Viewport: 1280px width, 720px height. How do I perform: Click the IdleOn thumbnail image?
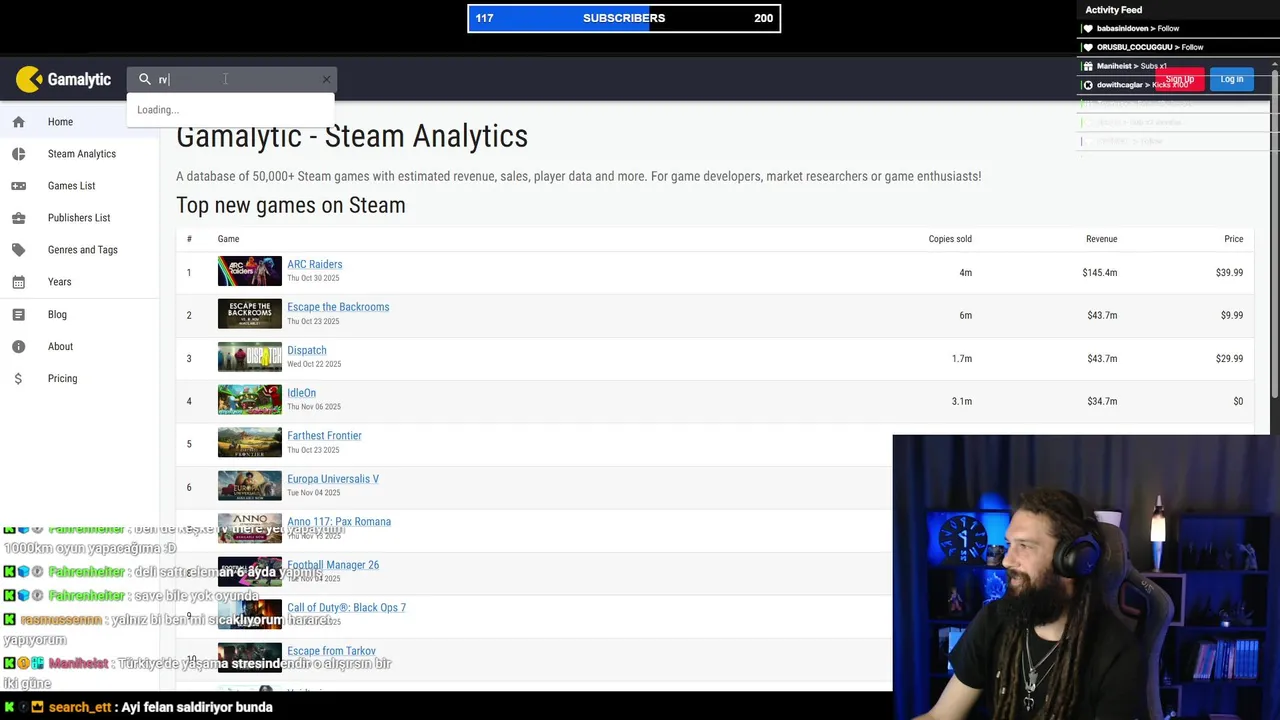coord(250,400)
